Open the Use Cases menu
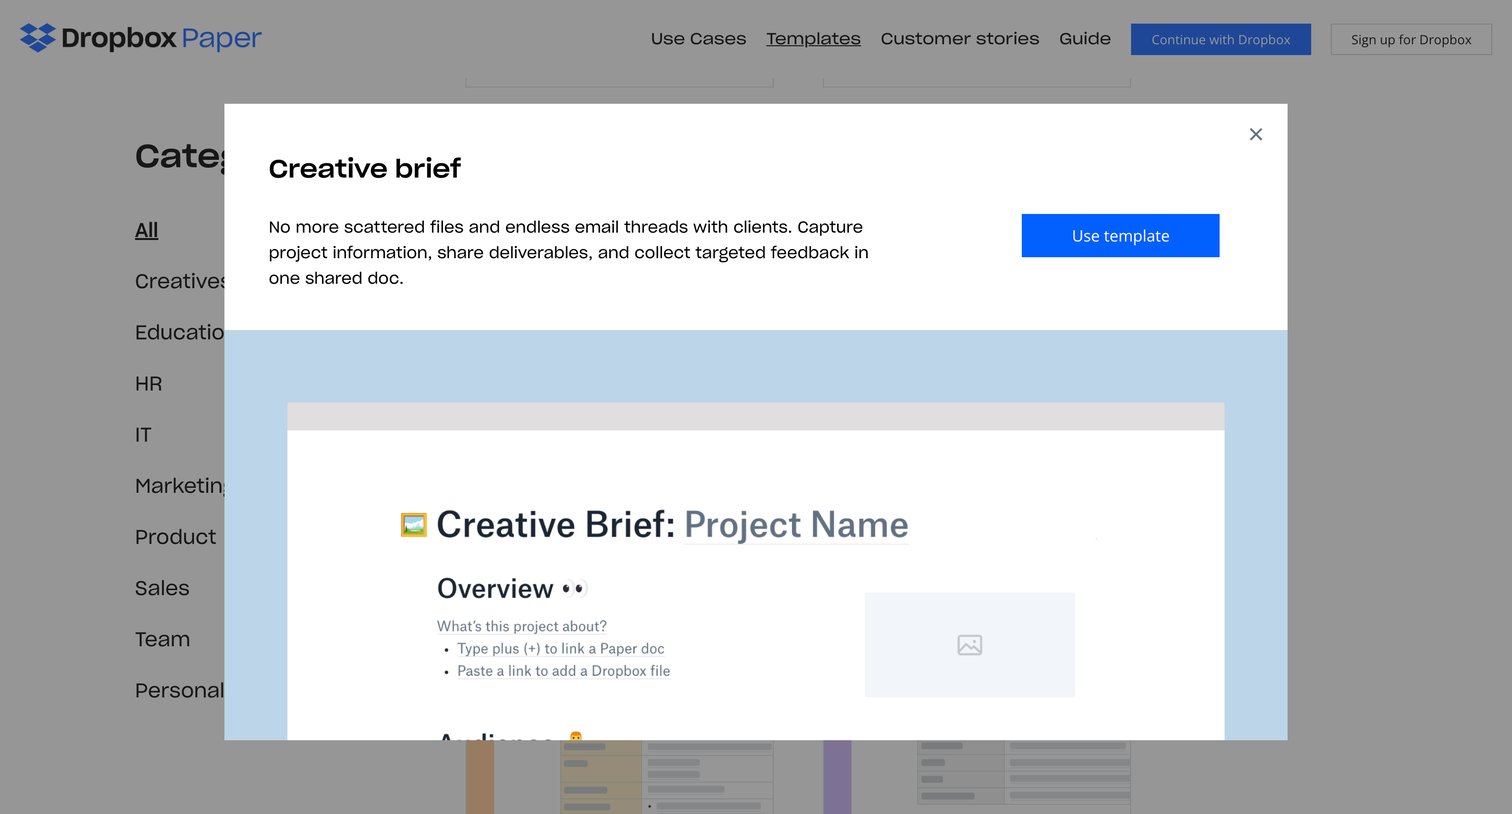Image resolution: width=1512 pixels, height=814 pixels. [698, 39]
